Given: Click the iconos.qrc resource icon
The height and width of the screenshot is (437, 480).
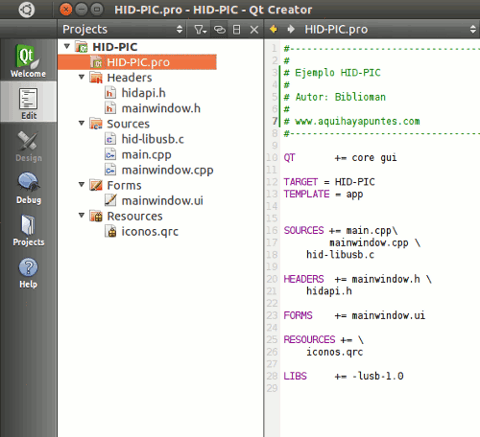Looking at the screenshot, I should click(x=110, y=231).
